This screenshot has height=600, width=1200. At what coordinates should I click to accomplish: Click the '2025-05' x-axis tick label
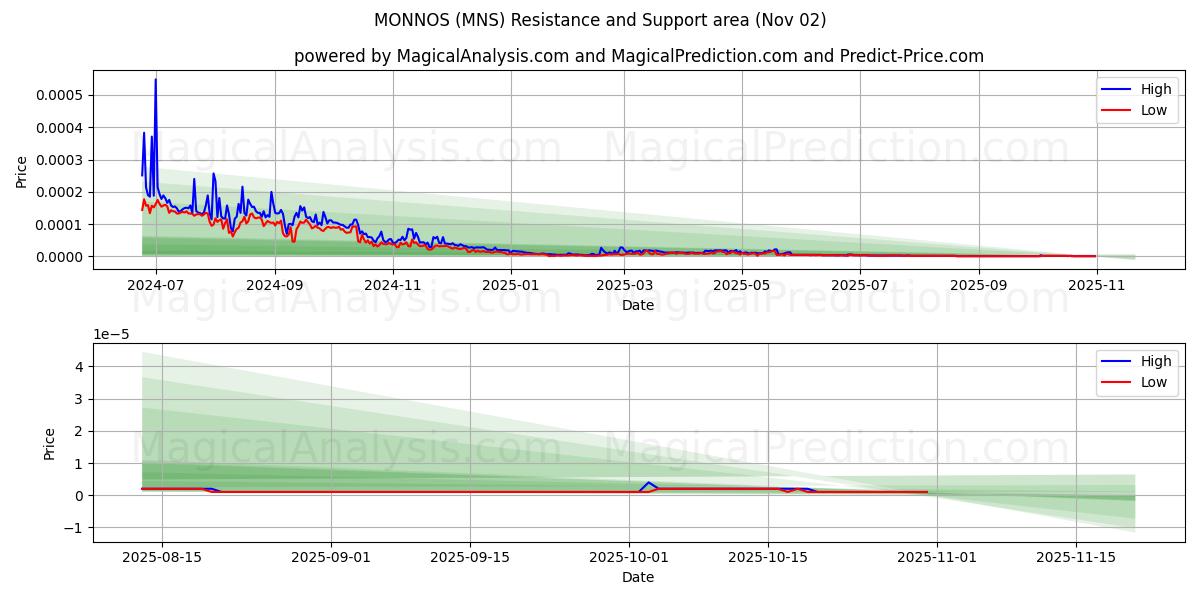[742, 285]
